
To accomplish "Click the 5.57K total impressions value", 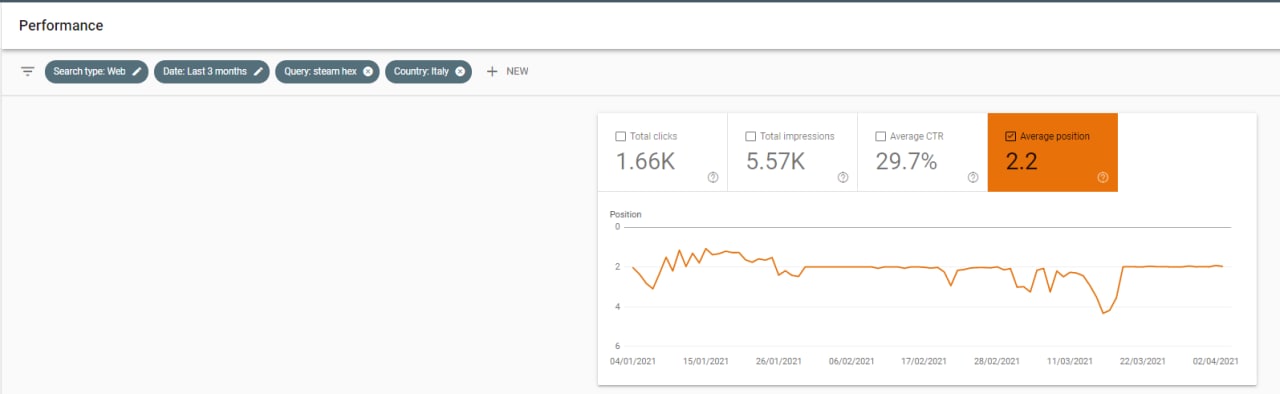I will (776, 162).
